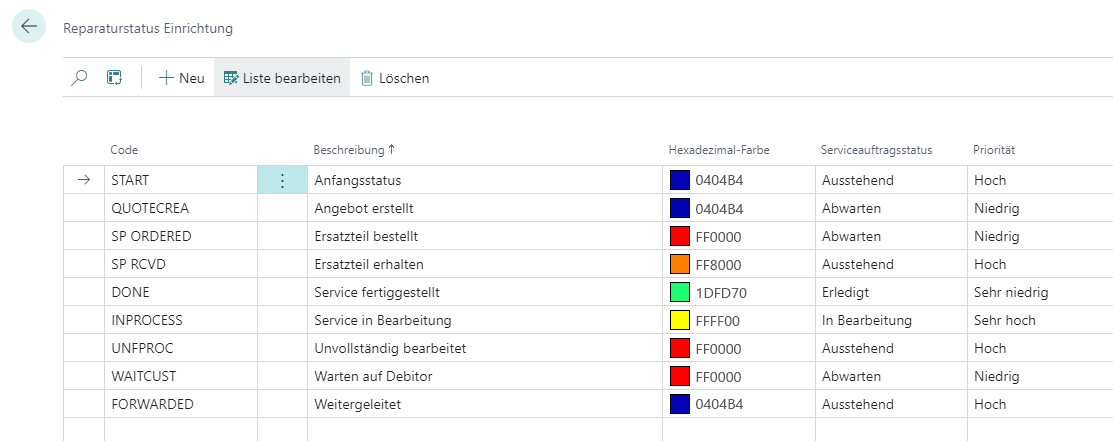
Task: Click the blue swatch in QUOTECREA row
Action: [680, 208]
